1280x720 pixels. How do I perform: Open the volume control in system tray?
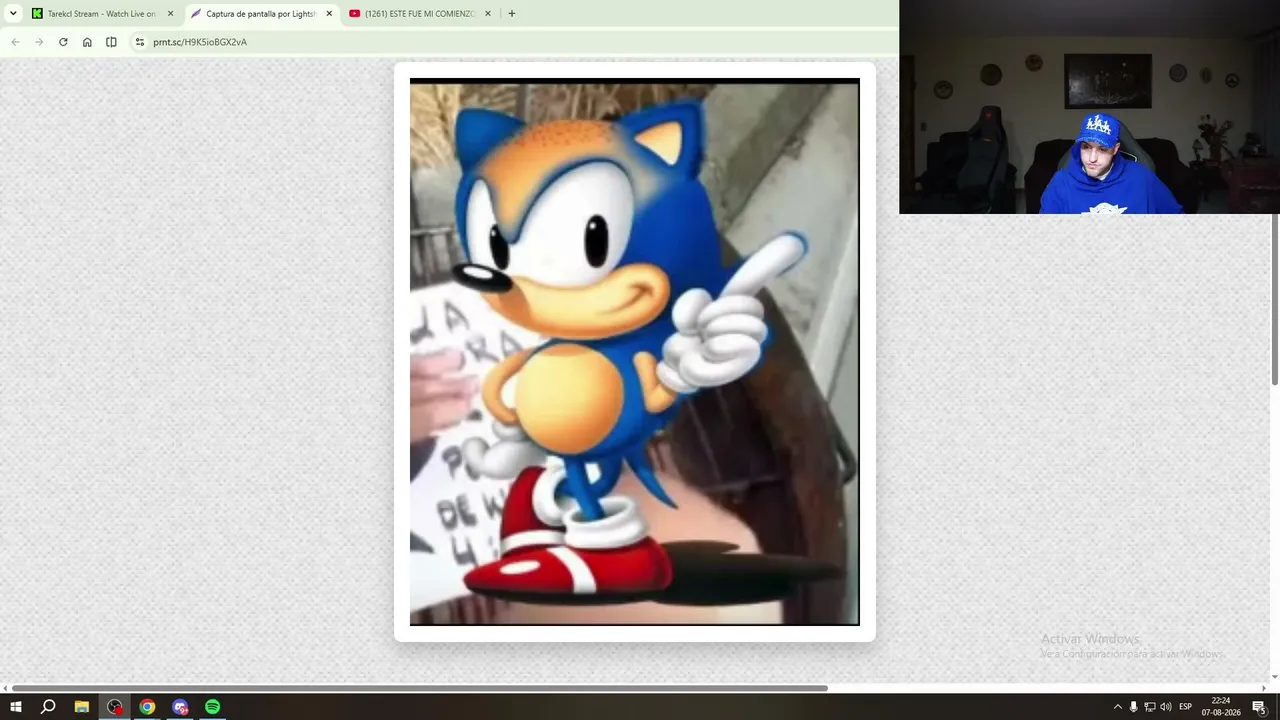pos(1166,707)
